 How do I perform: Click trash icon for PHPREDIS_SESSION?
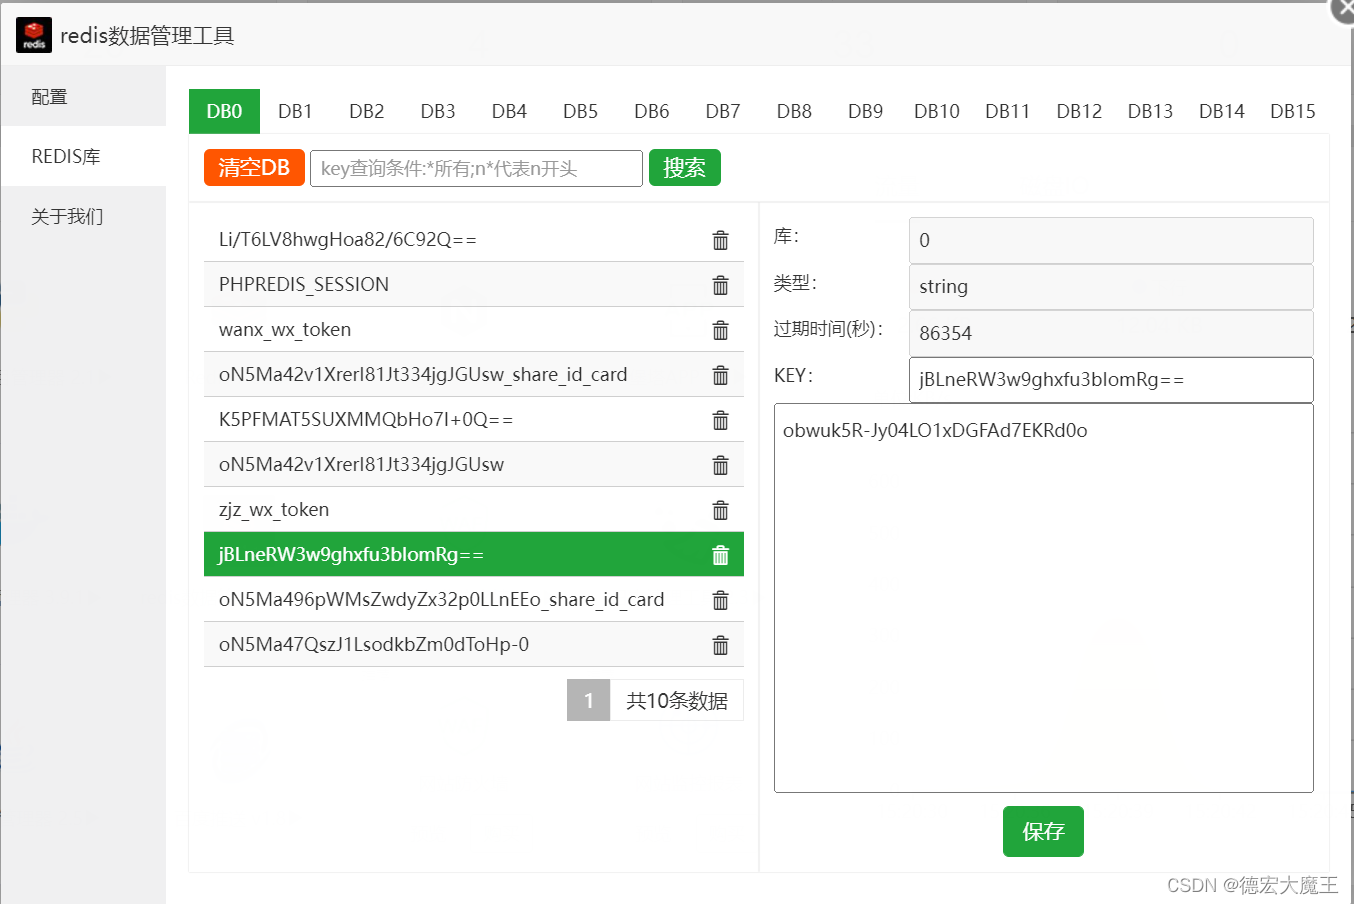point(720,285)
